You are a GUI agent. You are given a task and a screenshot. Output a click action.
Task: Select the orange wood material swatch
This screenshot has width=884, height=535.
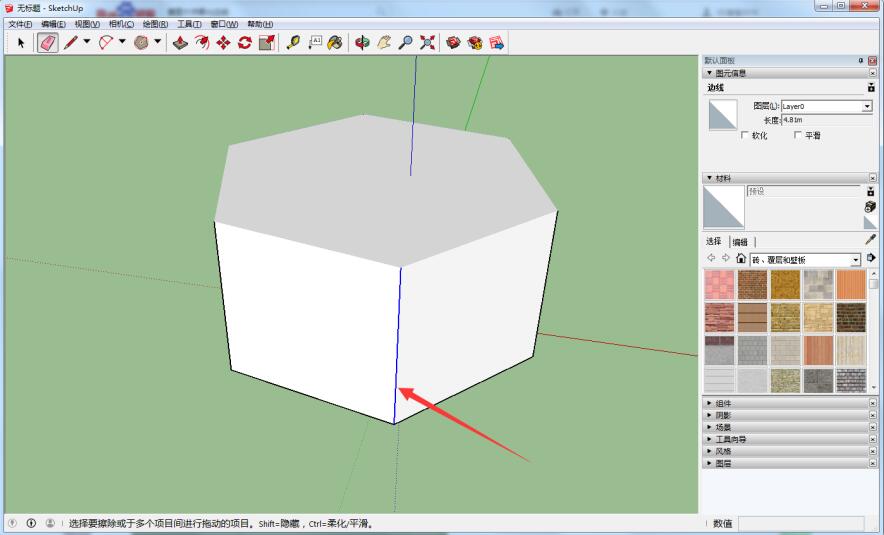[850, 285]
